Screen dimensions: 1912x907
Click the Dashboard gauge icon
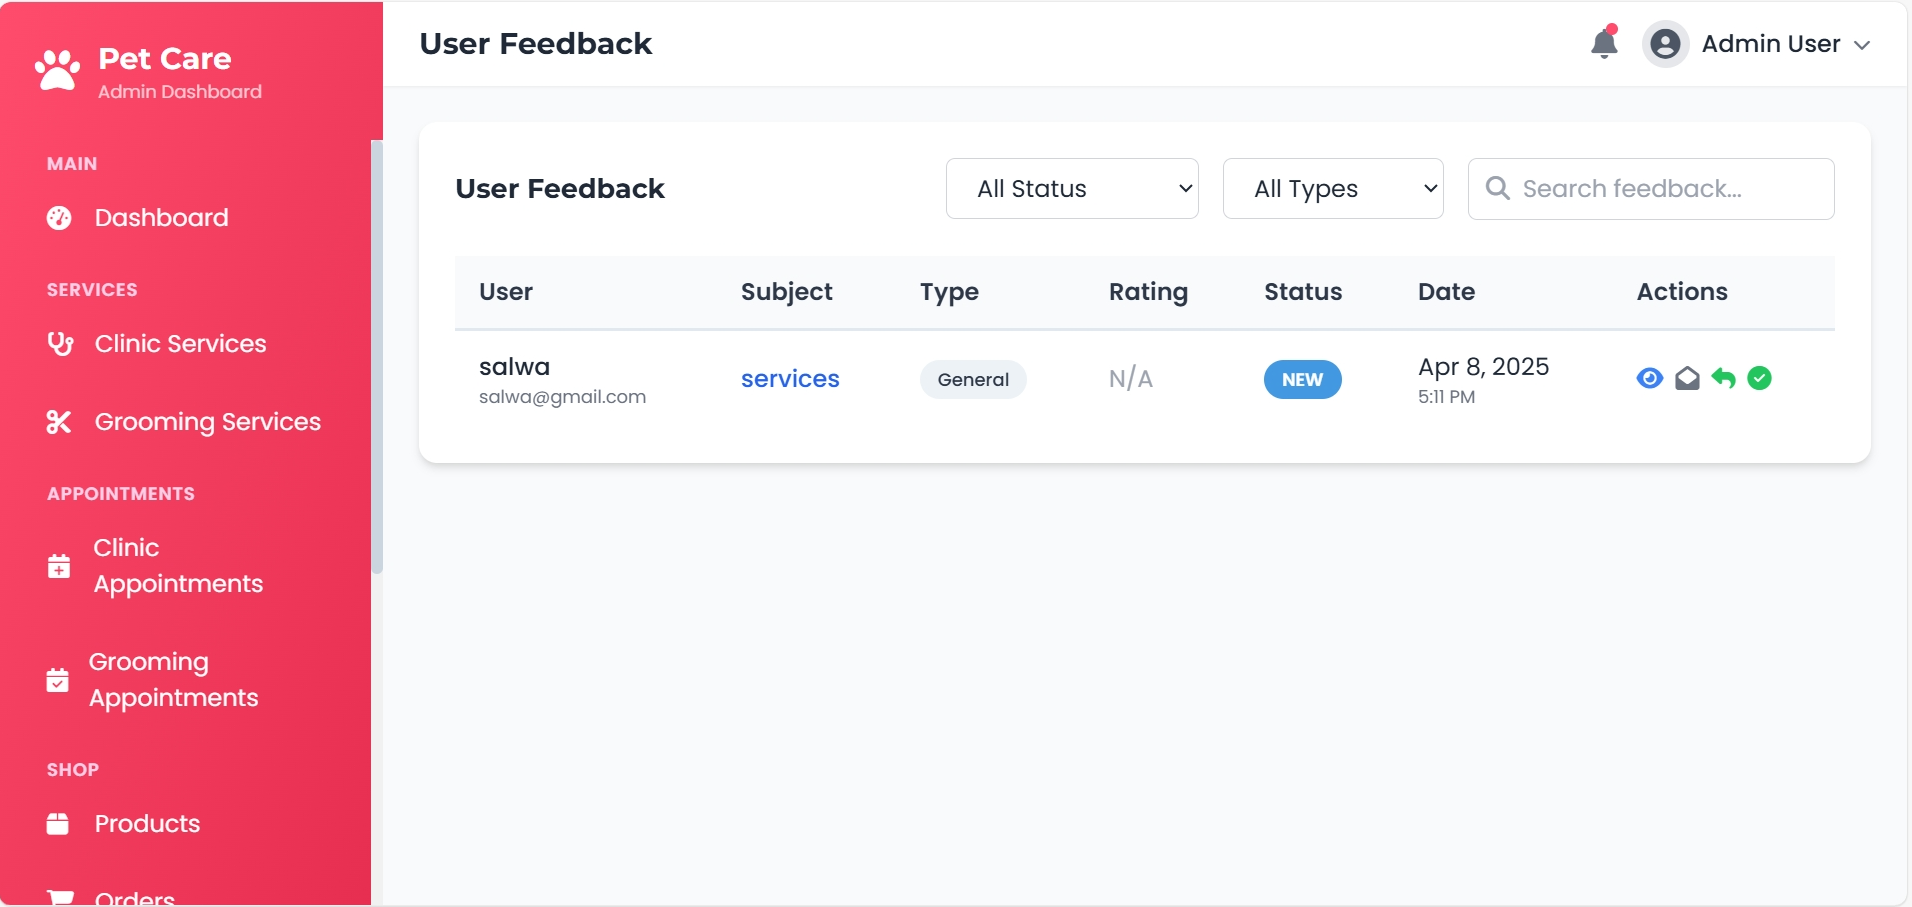pyautogui.click(x=59, y=218)
